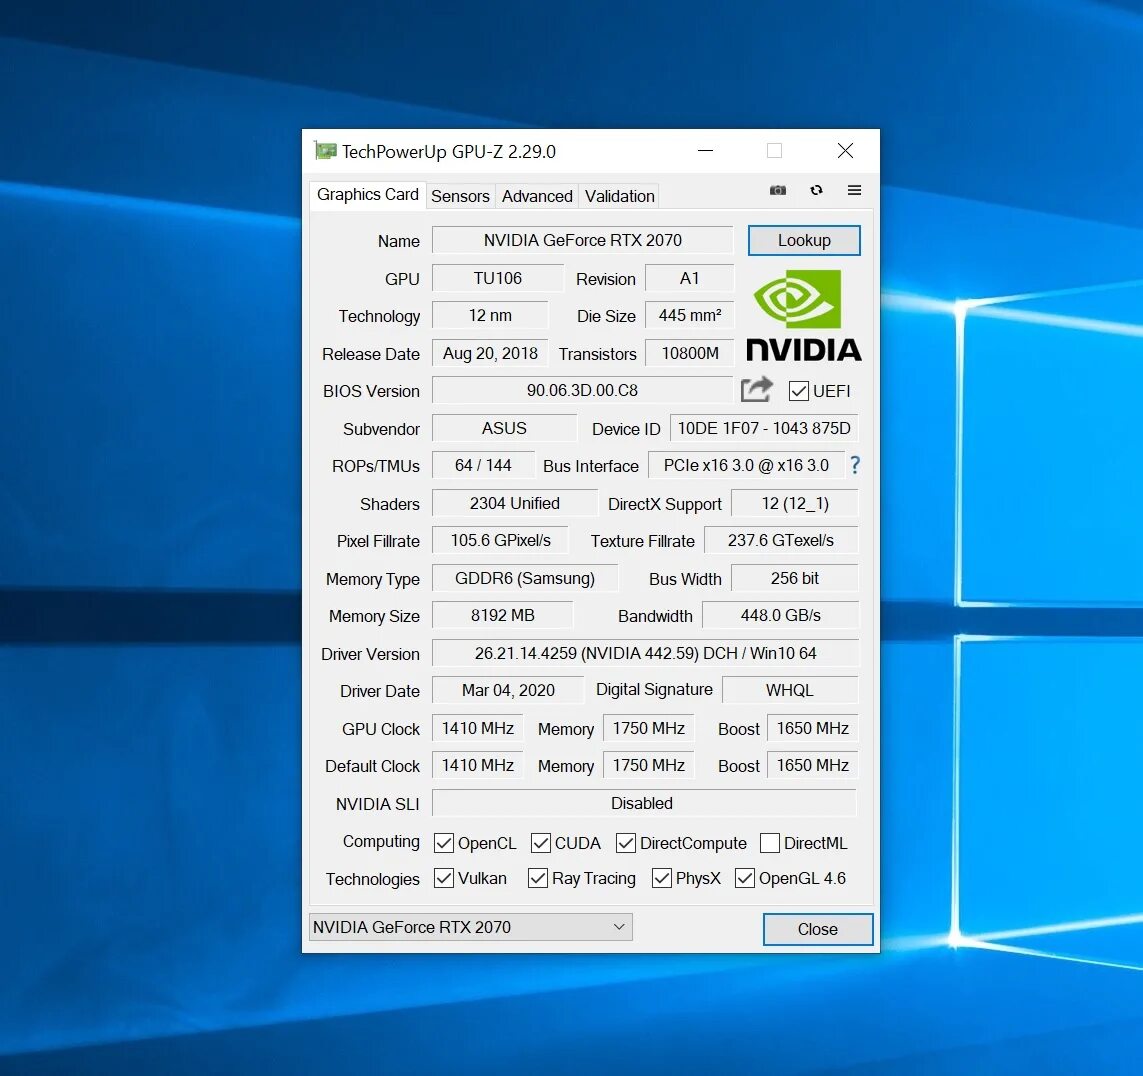Click the ROPs/TMUs value 64 / 144

(483, 465)
